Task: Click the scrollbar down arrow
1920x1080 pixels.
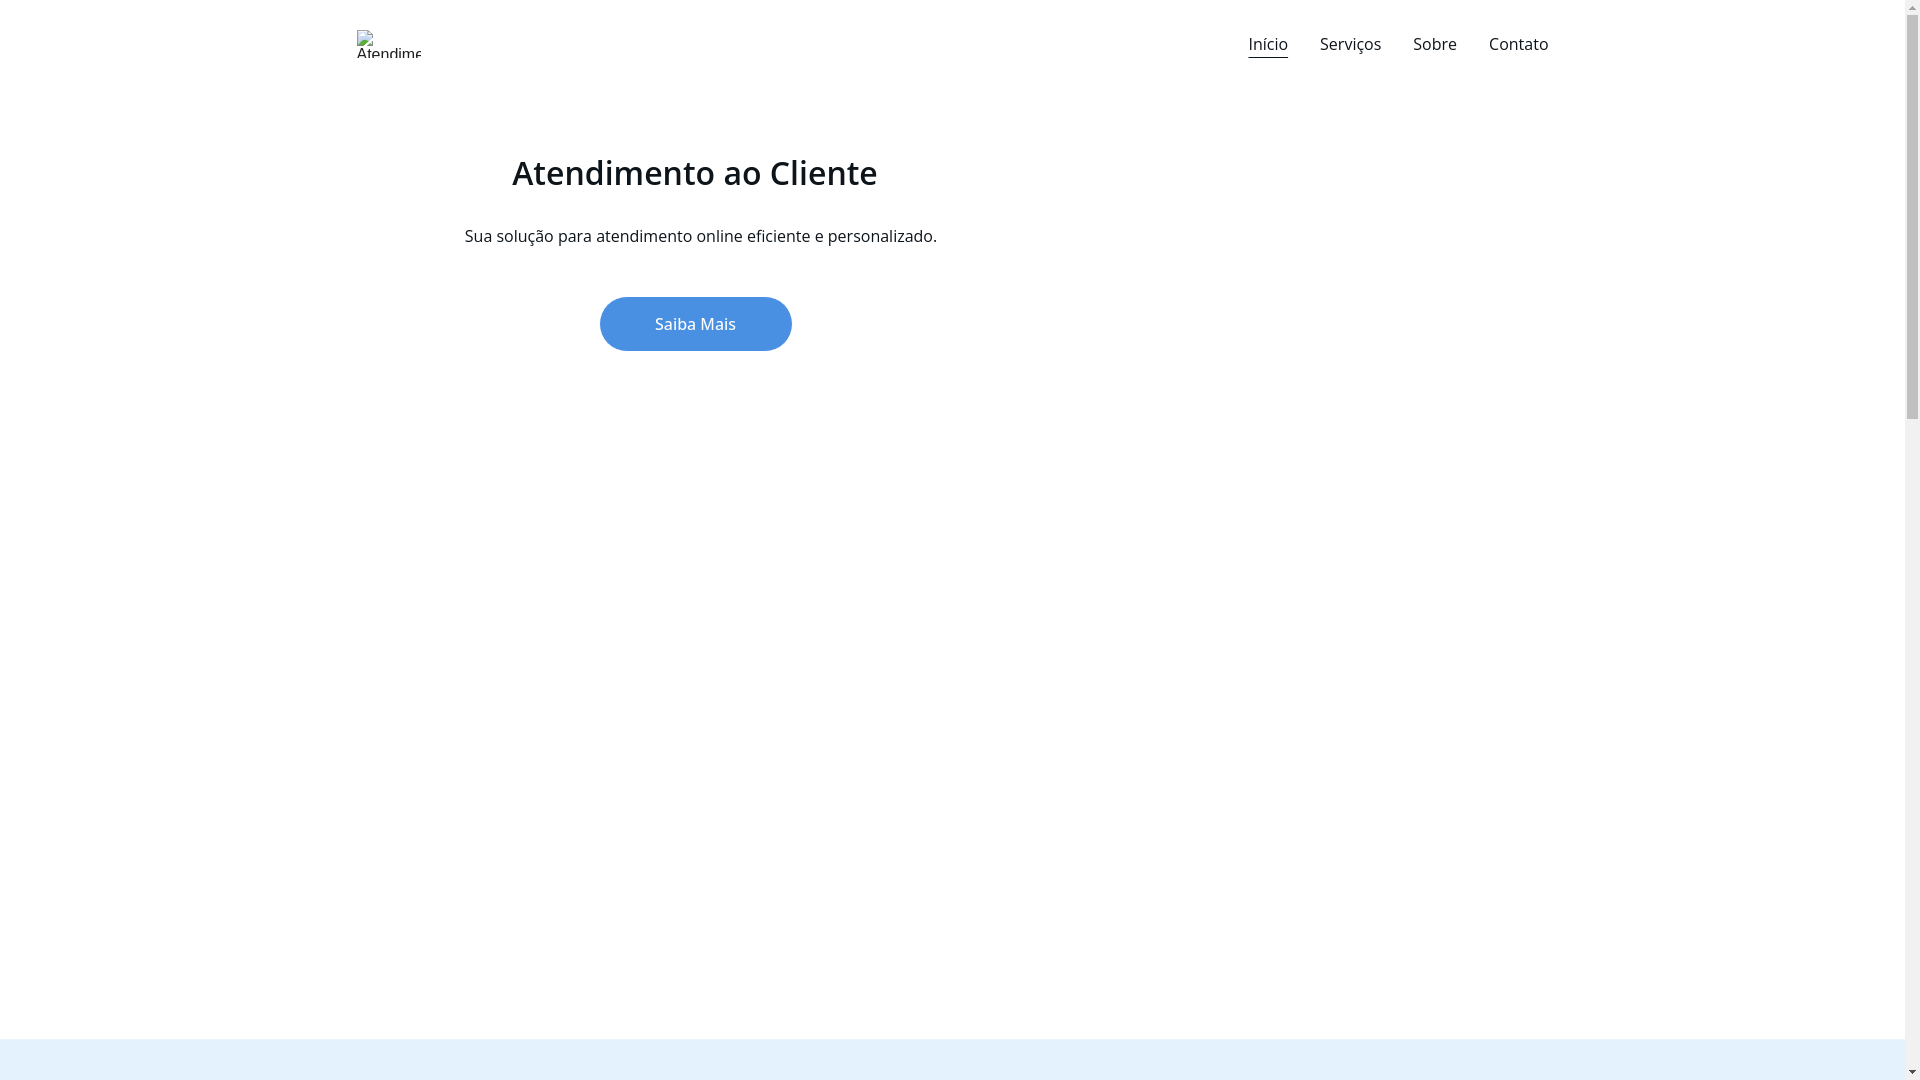Action: coord(1912,1072)
